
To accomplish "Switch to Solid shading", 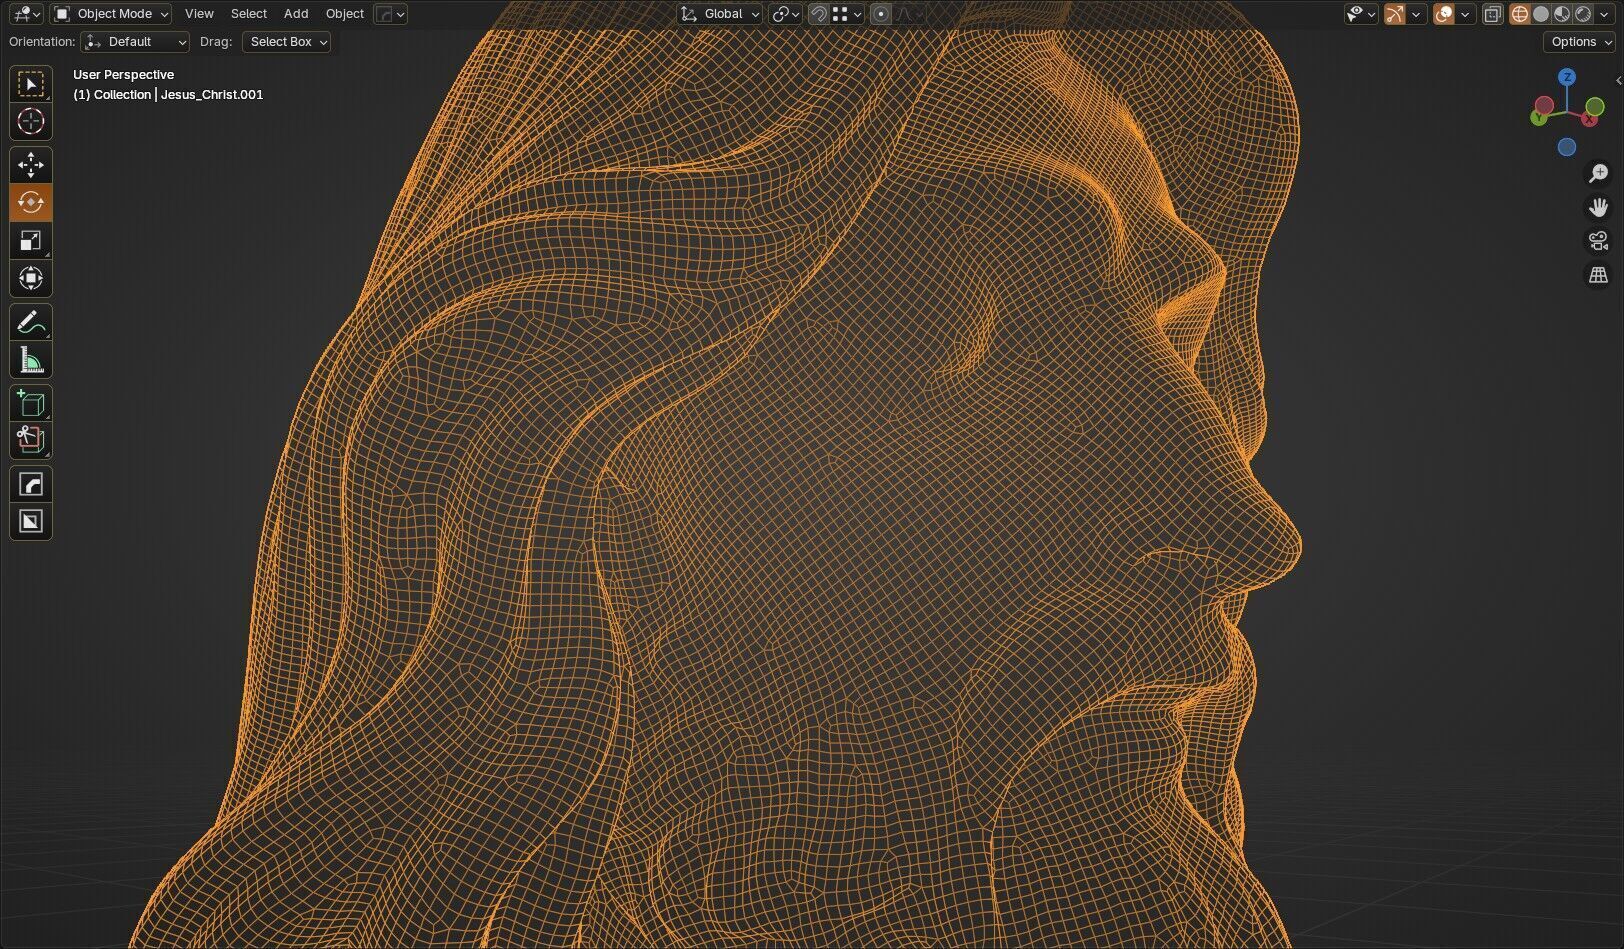I will pos(1541,14).
